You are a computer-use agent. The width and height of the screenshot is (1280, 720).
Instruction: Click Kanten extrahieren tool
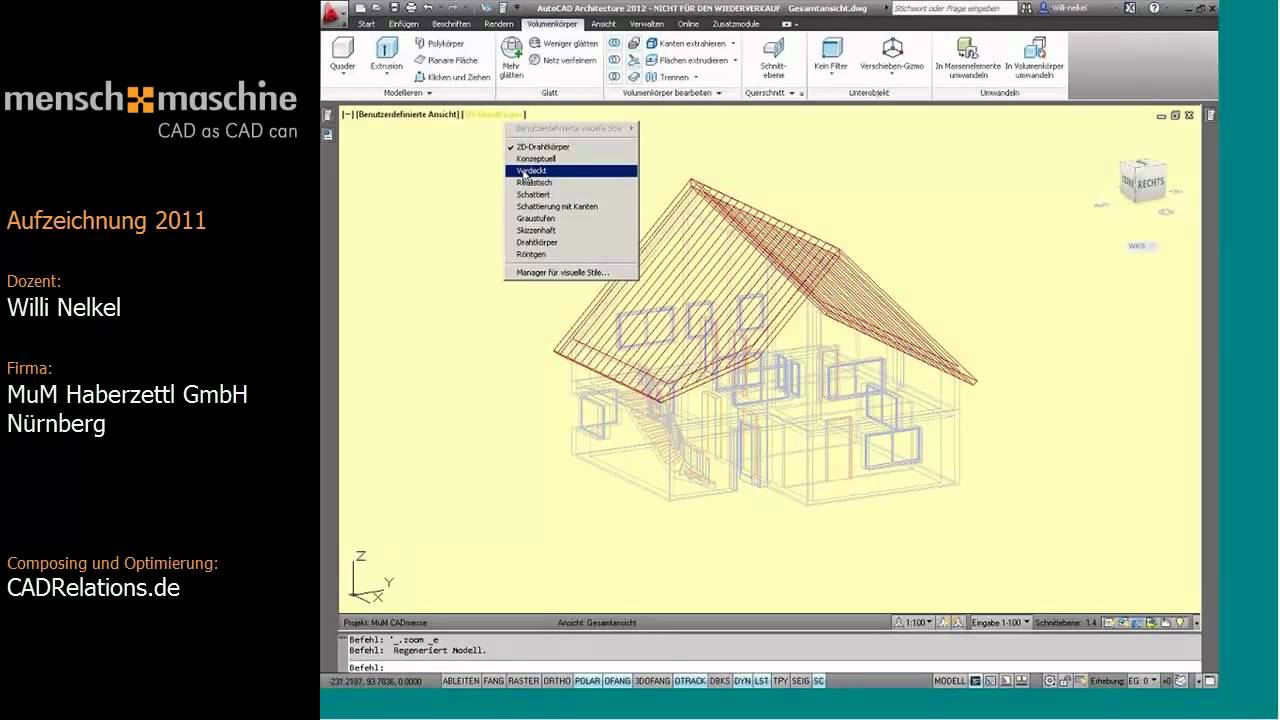(x=685, y=43)
